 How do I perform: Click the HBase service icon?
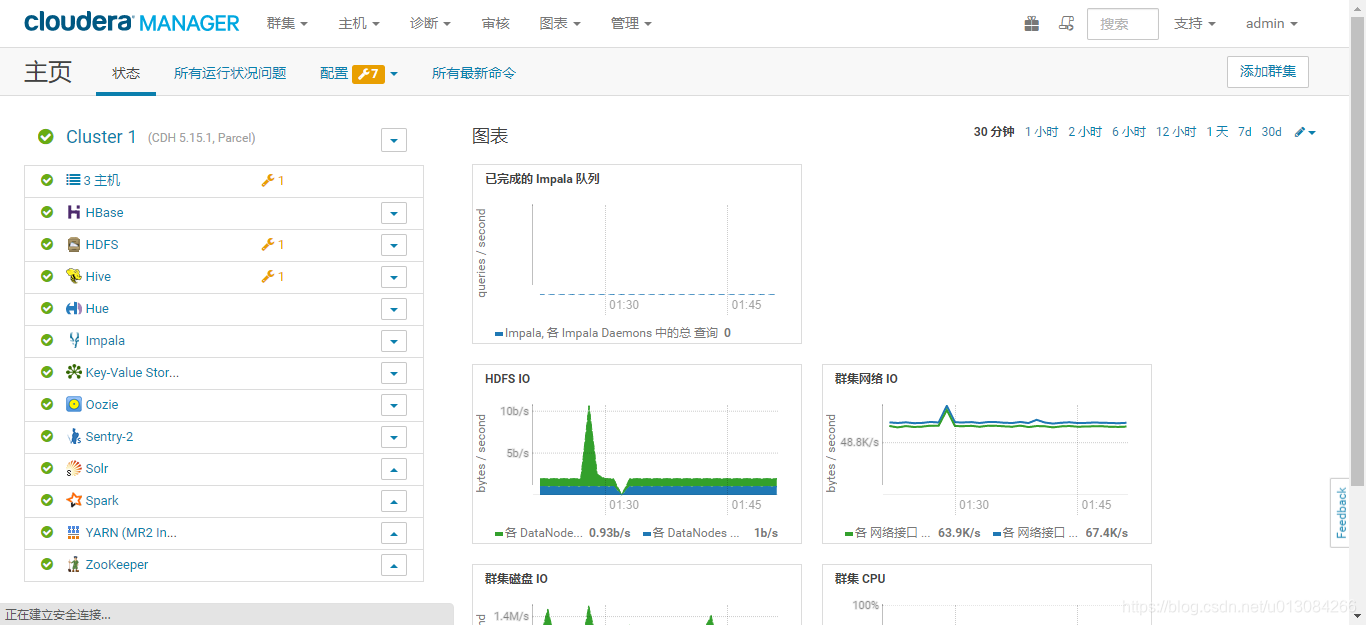pos(74,212)
